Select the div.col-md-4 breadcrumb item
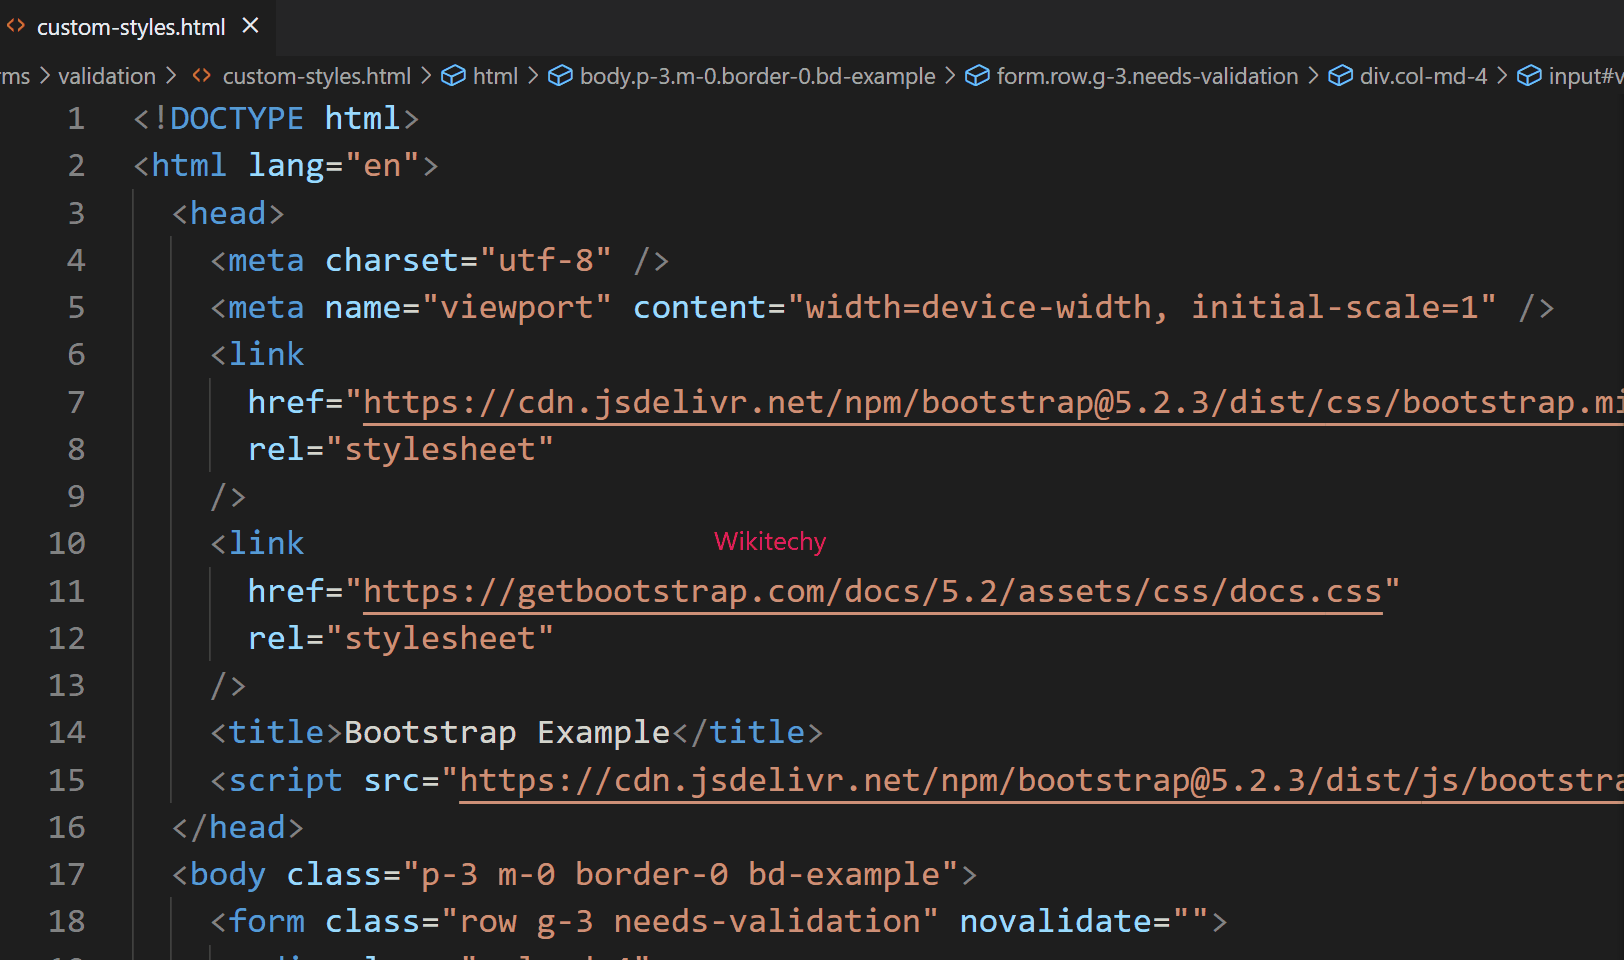This screenshot has height=960, width=1624. point(1424,75)
